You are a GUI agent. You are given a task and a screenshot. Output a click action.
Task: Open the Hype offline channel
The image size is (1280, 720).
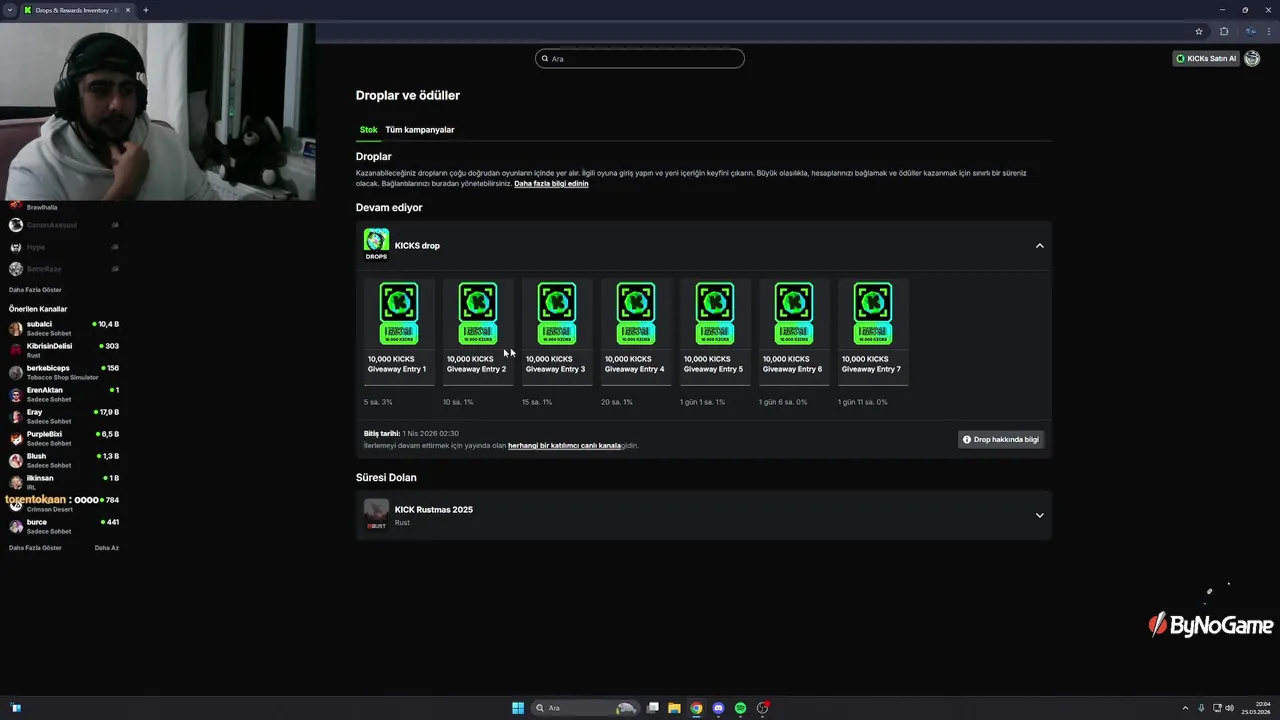64,247
